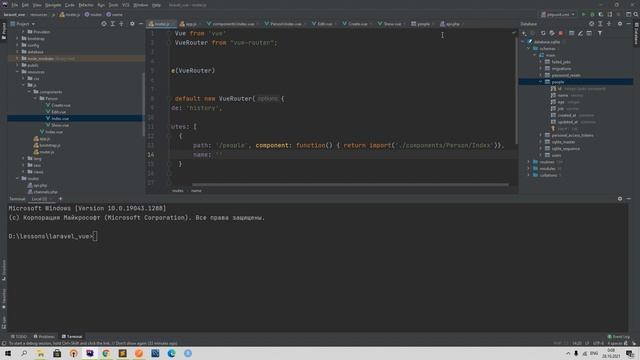The height and width of the screenshot is (360, 640).
Task: Click the Edge icon on taskbar
Action: click(x=171, y=353)
